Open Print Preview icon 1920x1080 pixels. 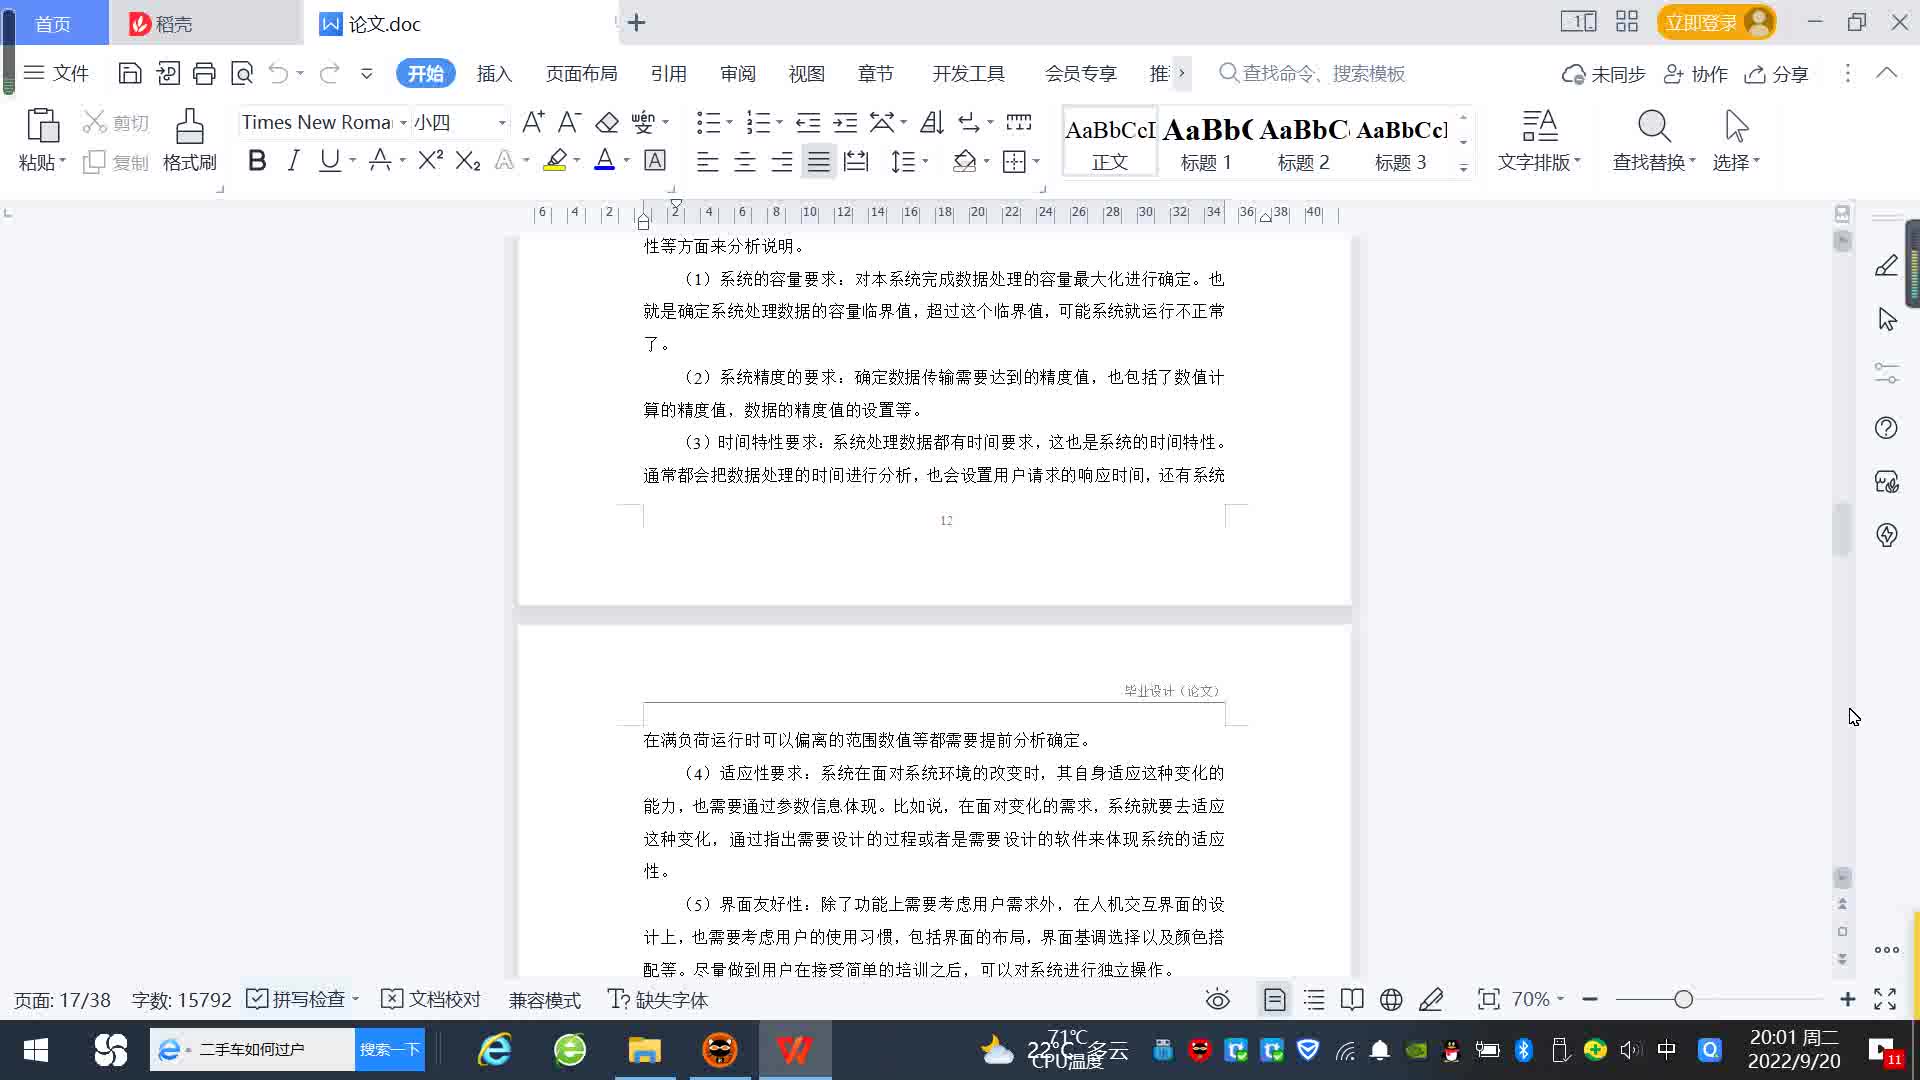[242, 73]
